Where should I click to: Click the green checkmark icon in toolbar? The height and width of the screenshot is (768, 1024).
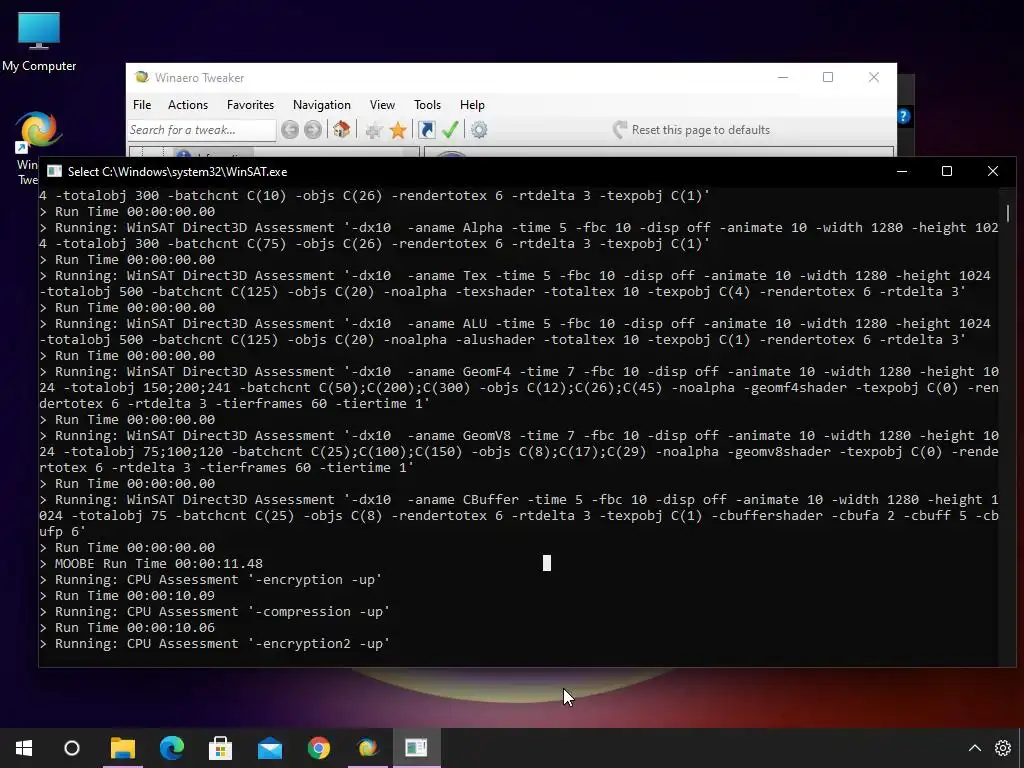coord(450,129)
